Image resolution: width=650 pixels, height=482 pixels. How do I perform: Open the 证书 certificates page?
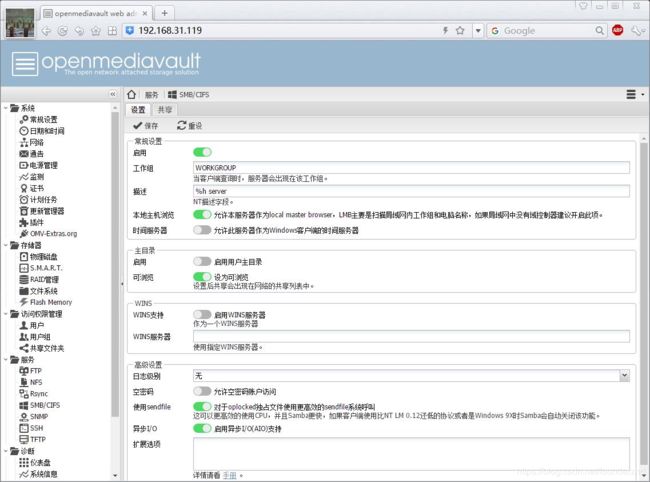32,188
